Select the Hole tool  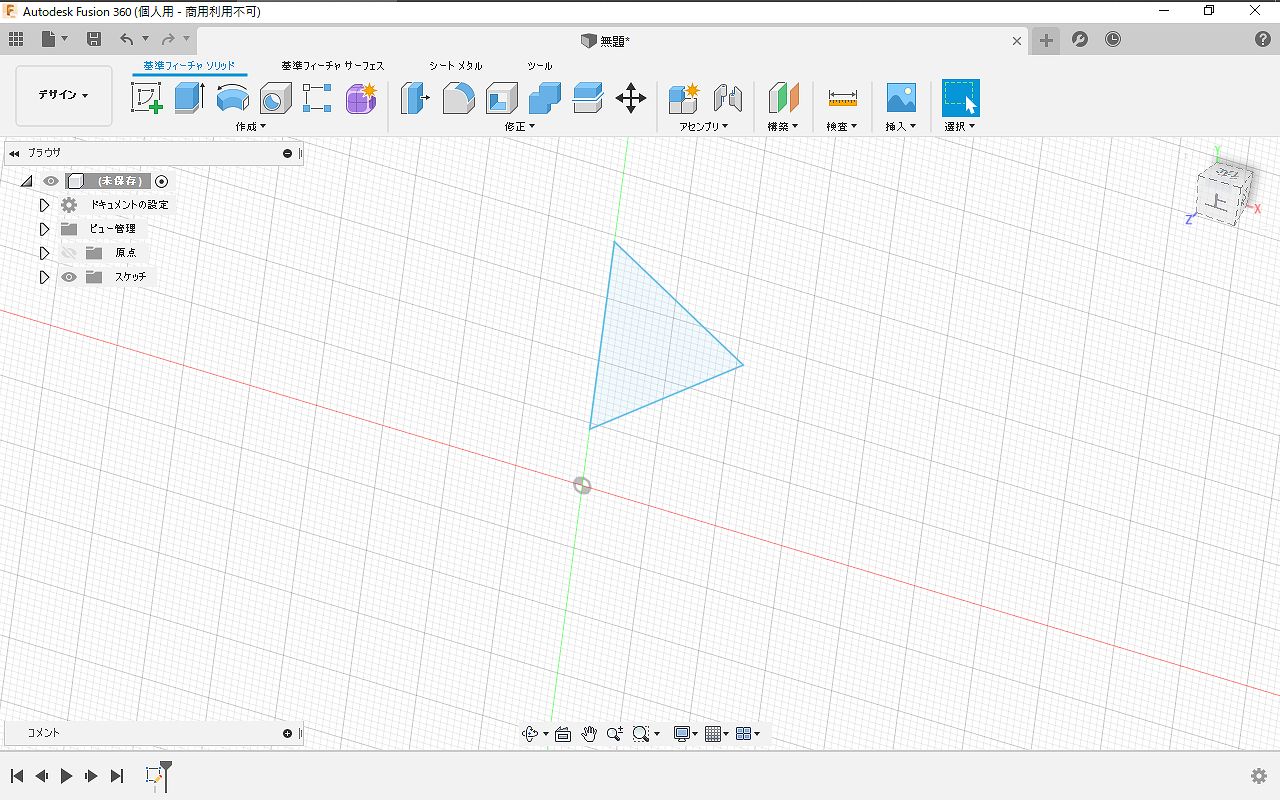click(x=275, y=98)
